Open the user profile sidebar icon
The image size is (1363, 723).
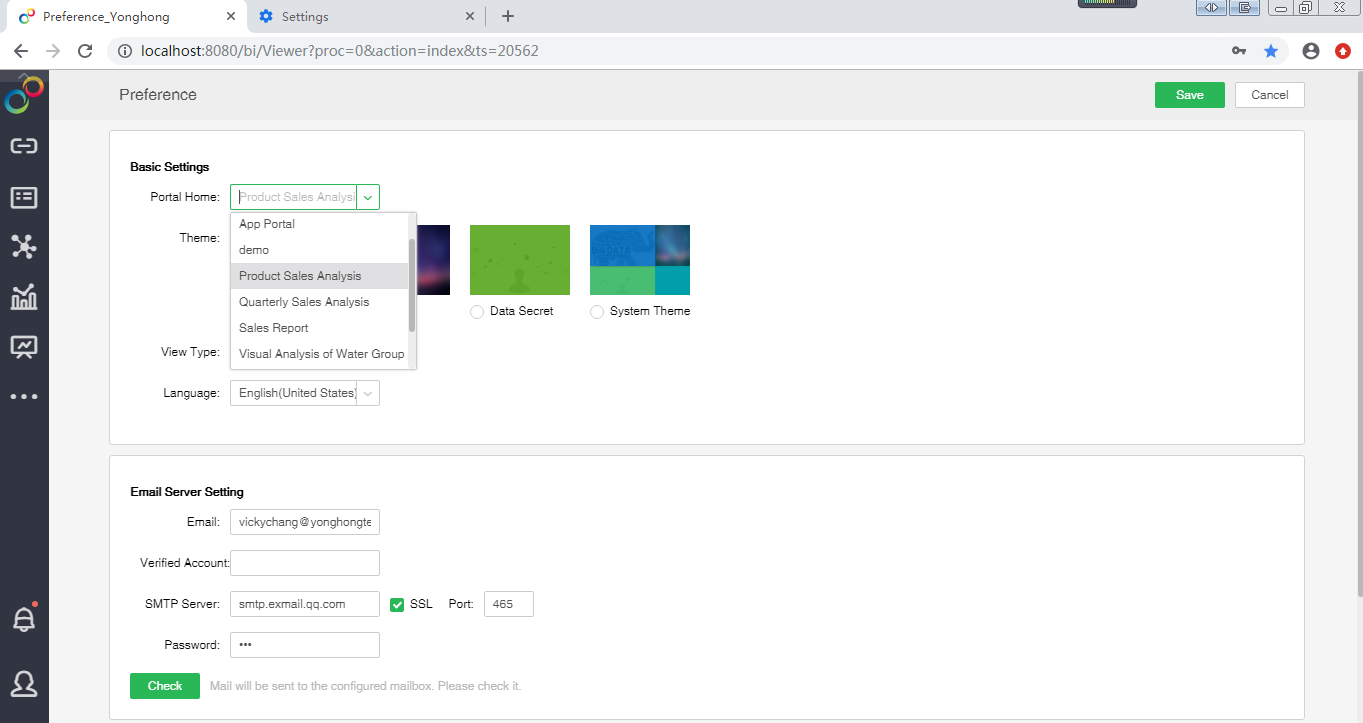(24, 684)
